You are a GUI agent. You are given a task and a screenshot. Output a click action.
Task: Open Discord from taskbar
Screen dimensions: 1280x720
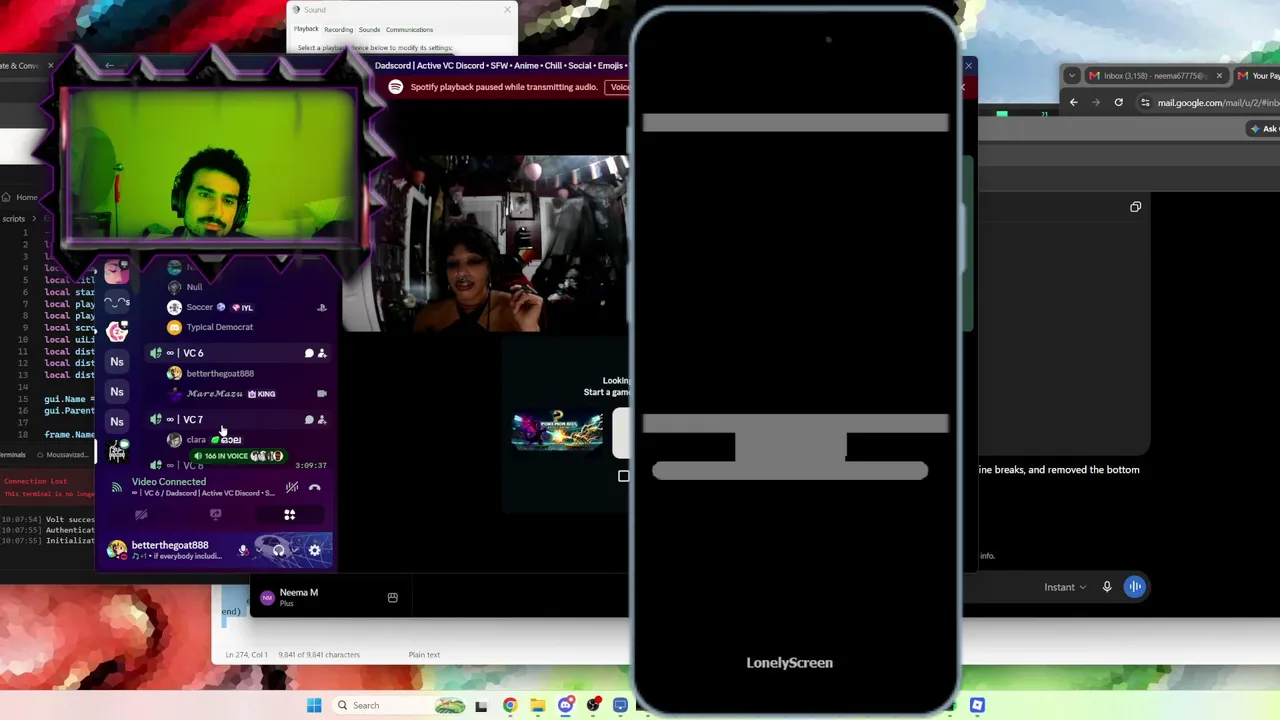[565, 705]
